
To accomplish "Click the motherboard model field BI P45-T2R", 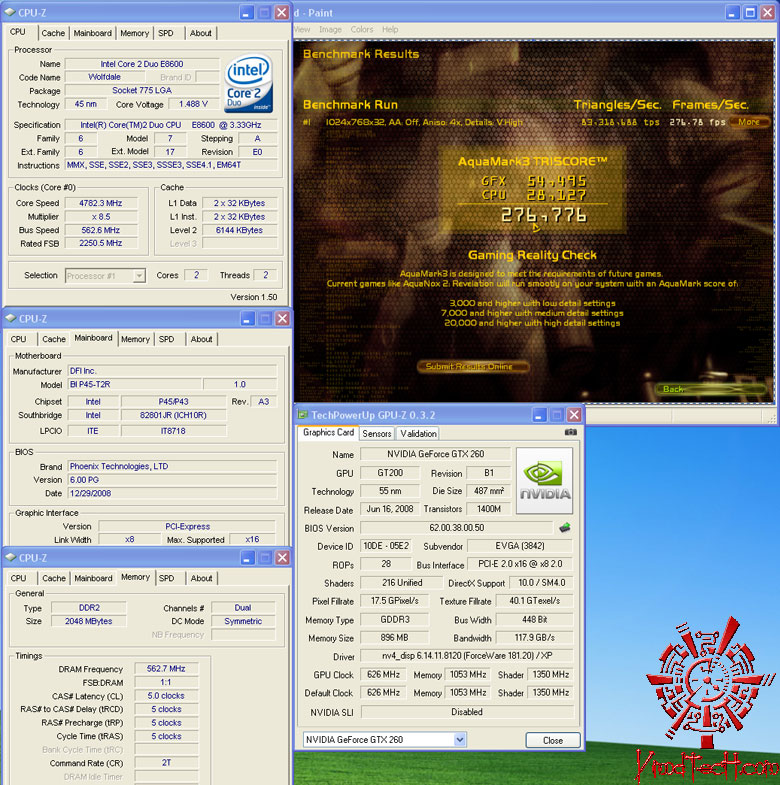I will tap(135, 384).
